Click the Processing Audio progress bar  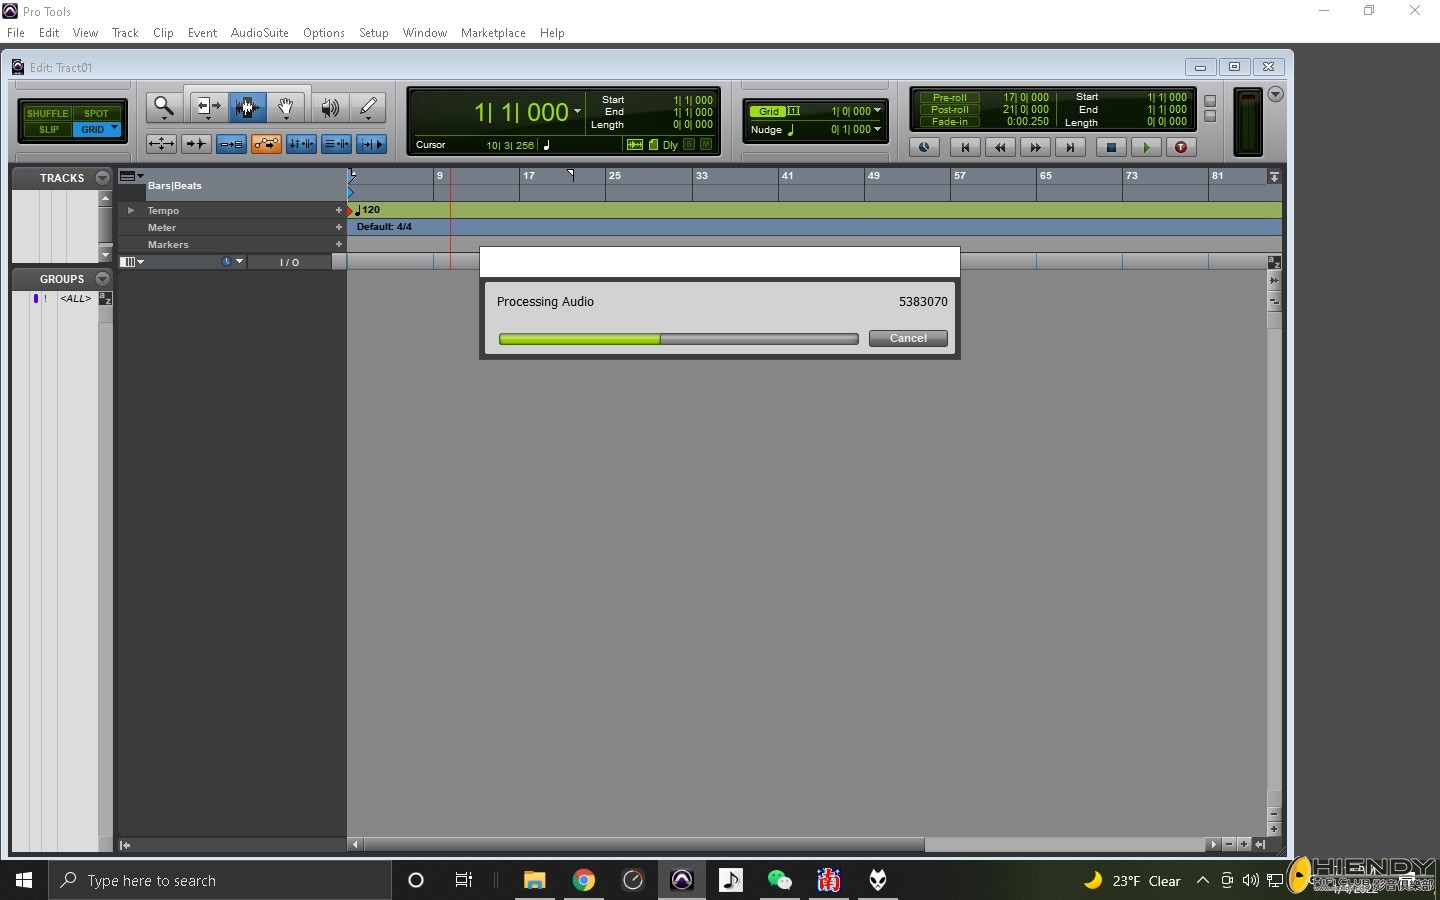[x=678, y=339]
